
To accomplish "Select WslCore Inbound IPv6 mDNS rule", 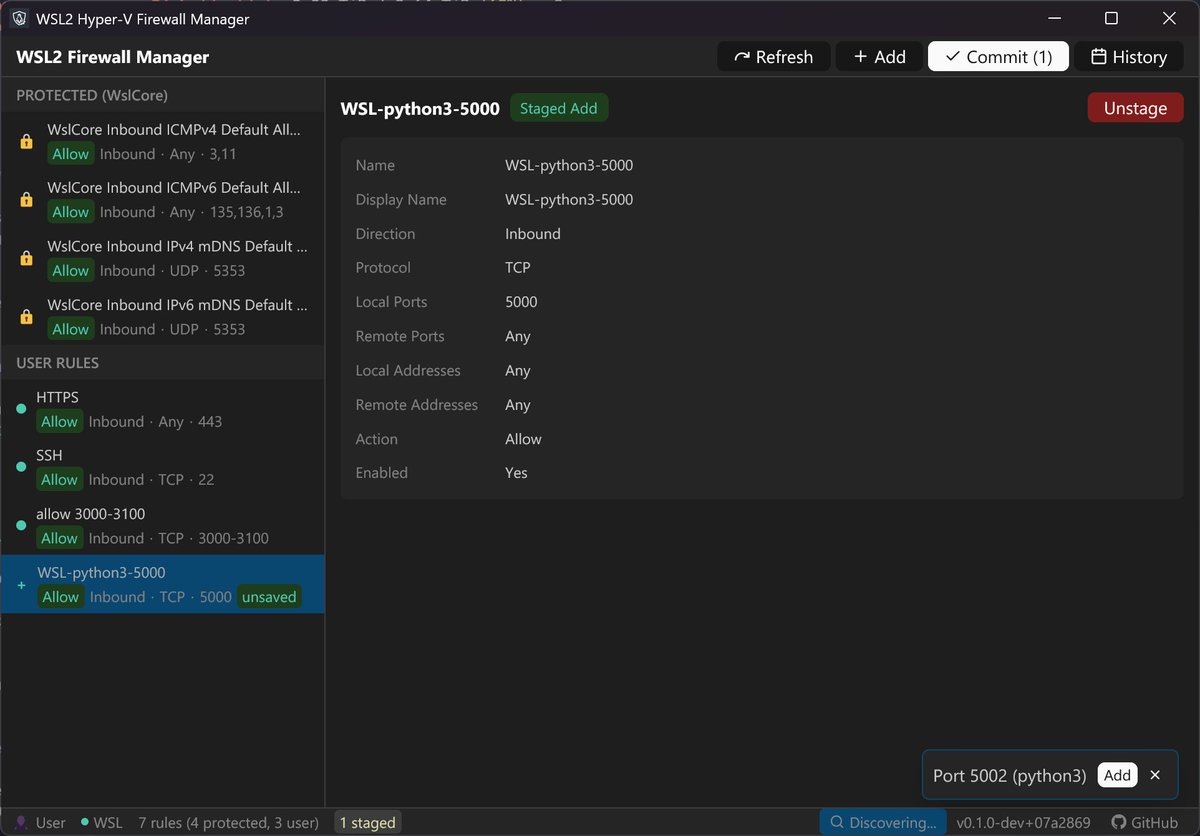I will click(162, 316).
